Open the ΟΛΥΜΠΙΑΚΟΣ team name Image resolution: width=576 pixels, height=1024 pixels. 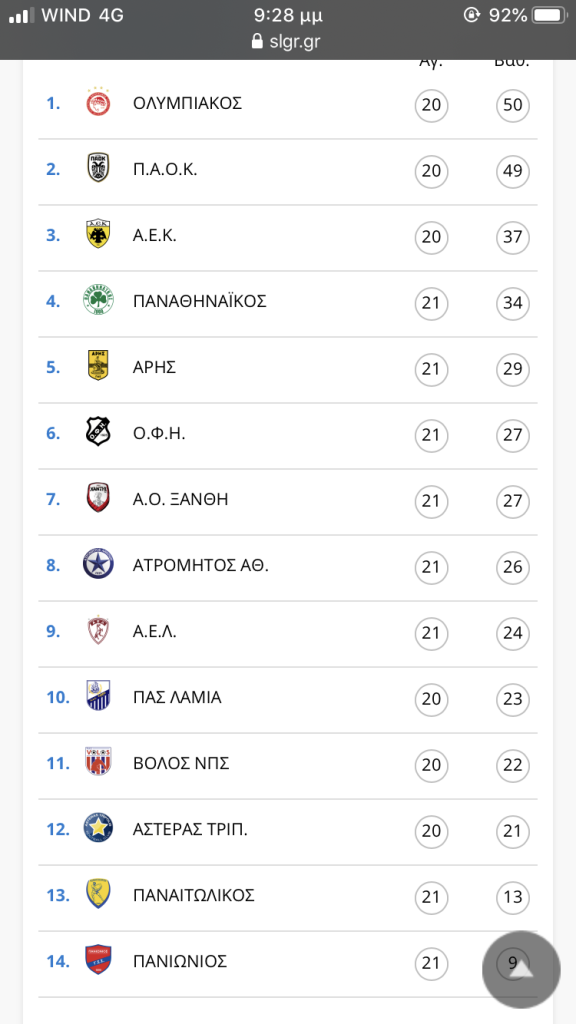187,103
